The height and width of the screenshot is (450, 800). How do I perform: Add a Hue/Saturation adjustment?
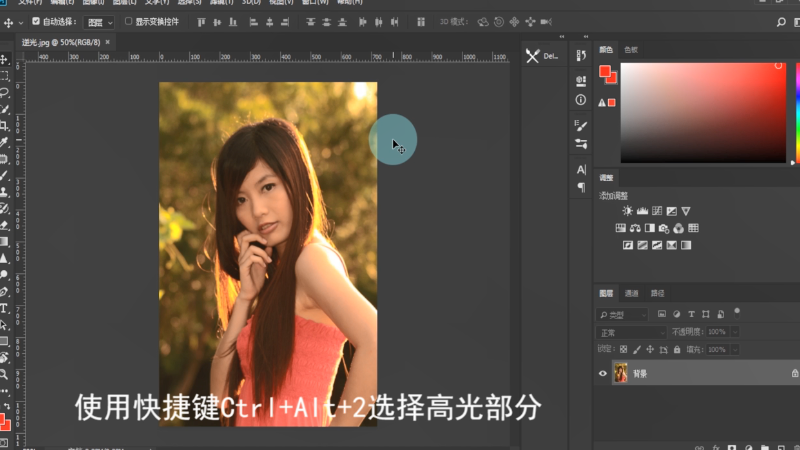coord(620,228)
